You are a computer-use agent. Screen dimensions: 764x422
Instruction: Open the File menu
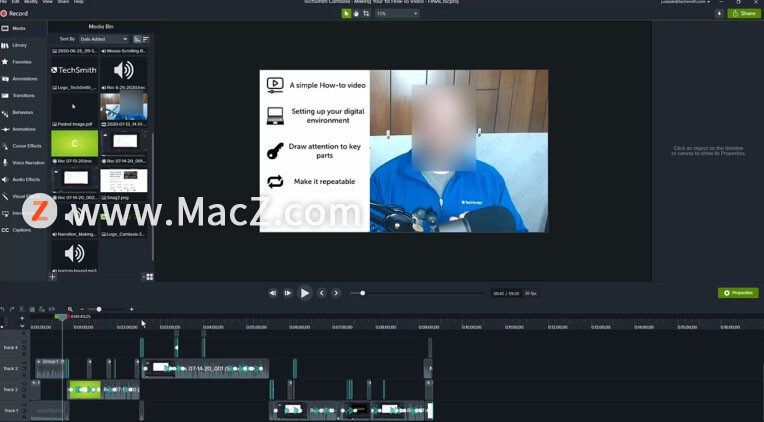point(3,2)
